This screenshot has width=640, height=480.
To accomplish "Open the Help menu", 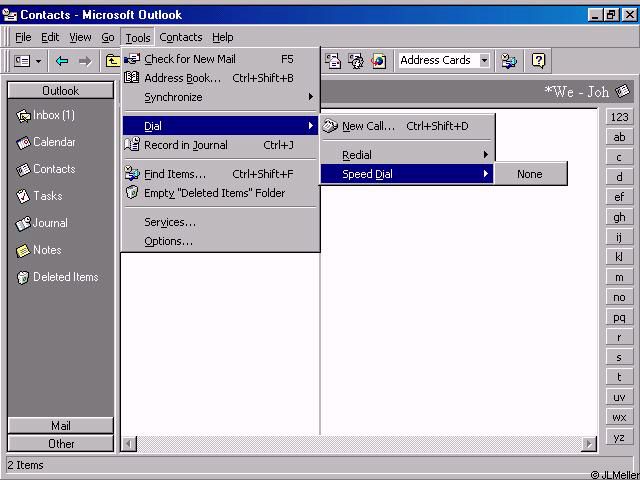I will [222, 38].
